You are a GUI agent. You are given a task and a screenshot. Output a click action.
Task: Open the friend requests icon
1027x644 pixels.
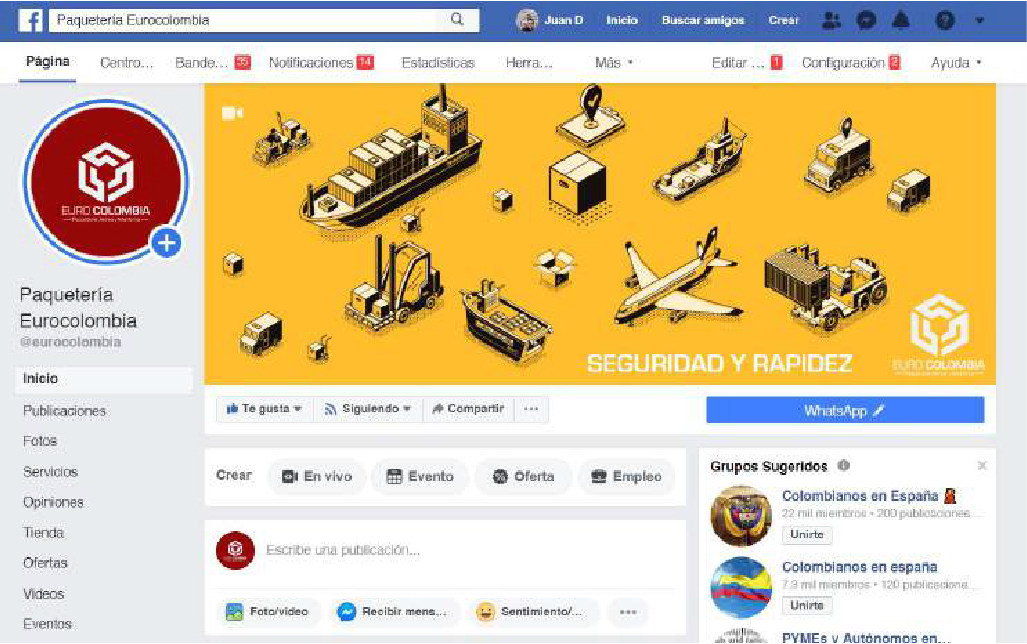click(831, 20)
